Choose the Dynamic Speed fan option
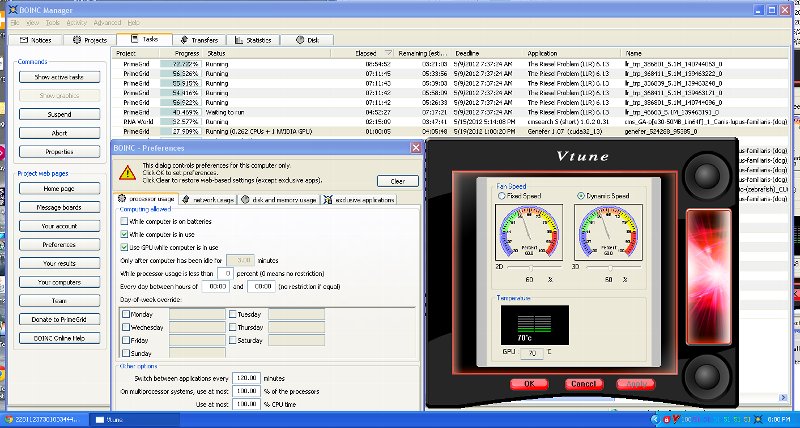 [x=581, y=196]
